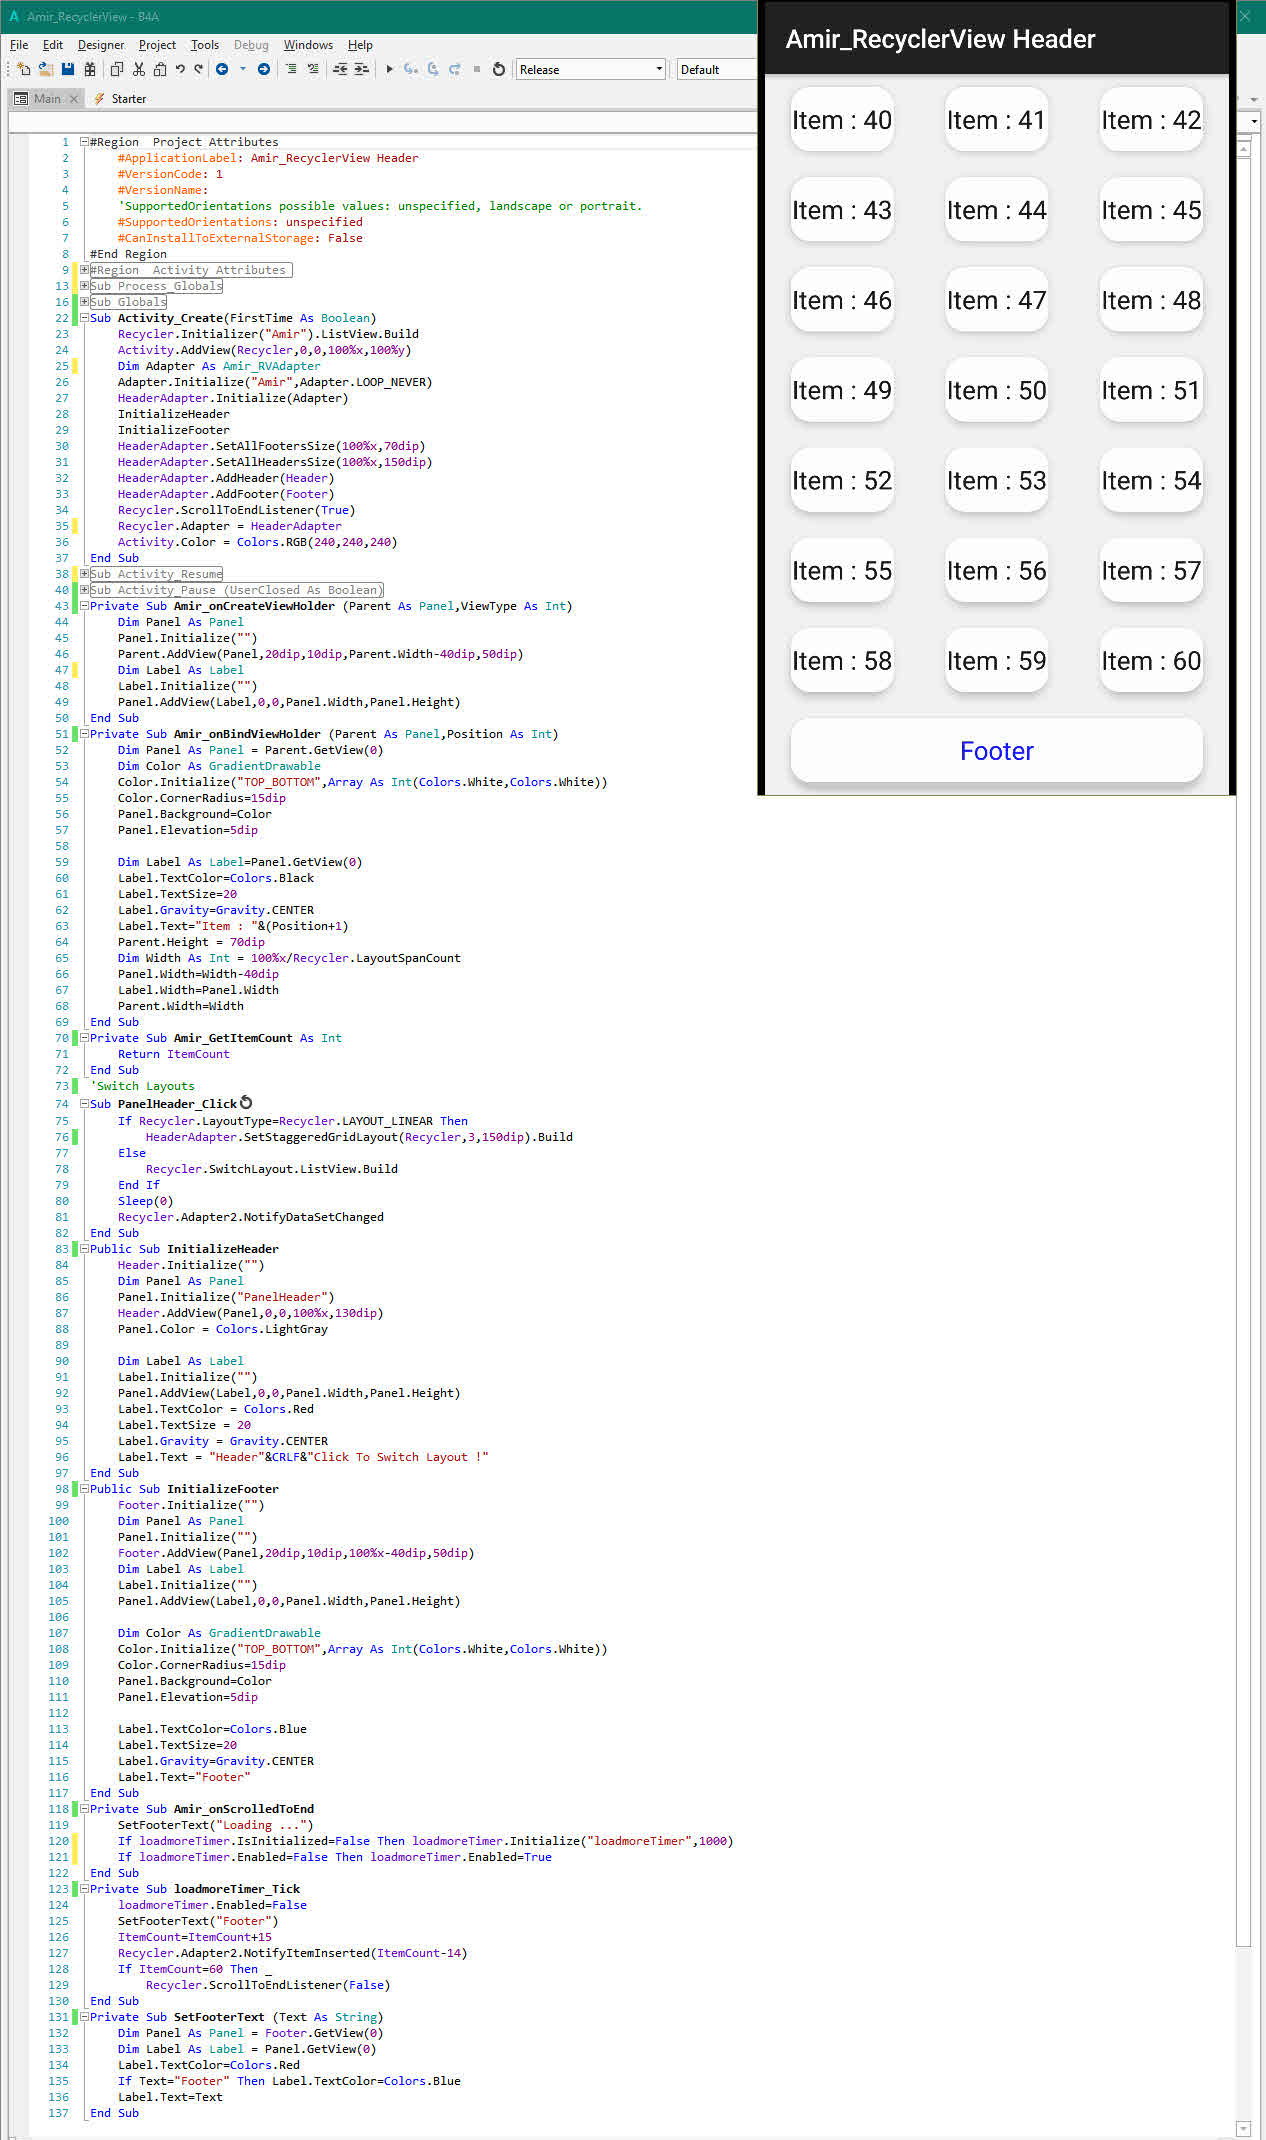The image size is (1266, 2140).
Task: Collapse the Project Attributes region
Action: point(85,142)
